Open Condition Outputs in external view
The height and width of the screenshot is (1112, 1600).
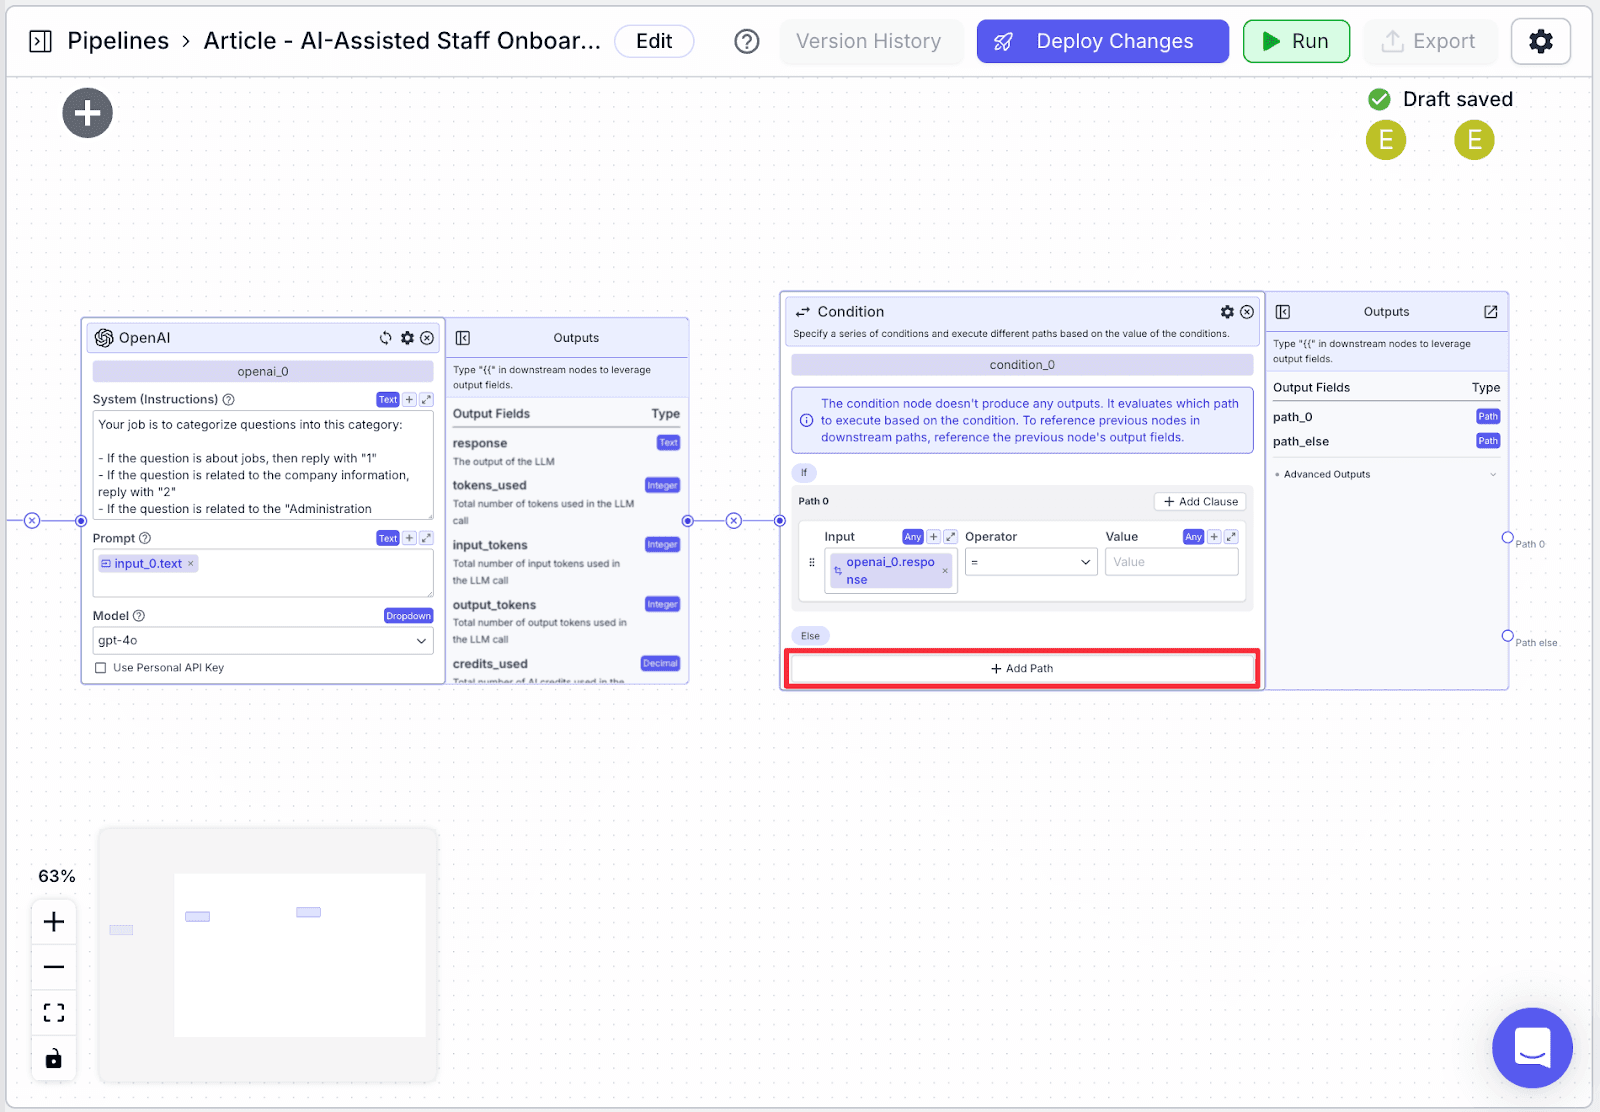click(x=1491, y=312)
